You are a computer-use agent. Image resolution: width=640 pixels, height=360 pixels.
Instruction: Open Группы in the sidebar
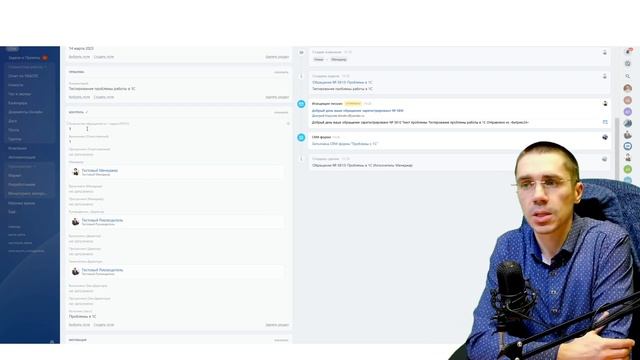(x=14, y=139)
